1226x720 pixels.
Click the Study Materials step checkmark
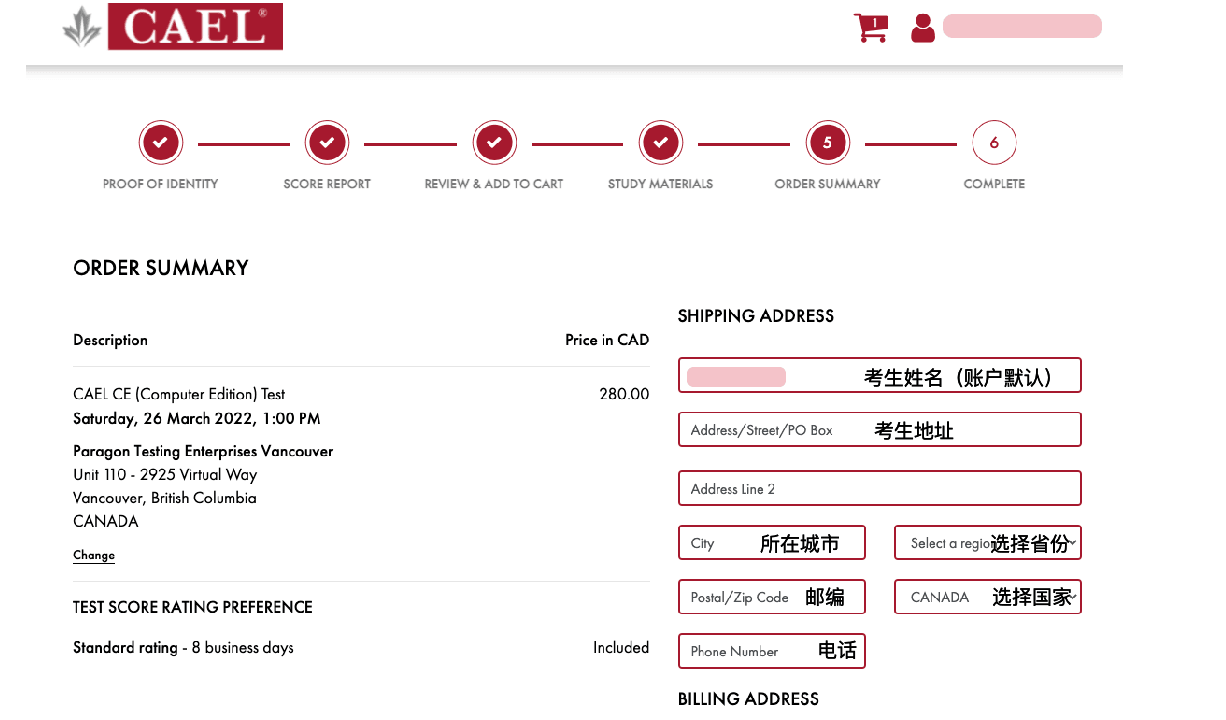pos(660,143)
